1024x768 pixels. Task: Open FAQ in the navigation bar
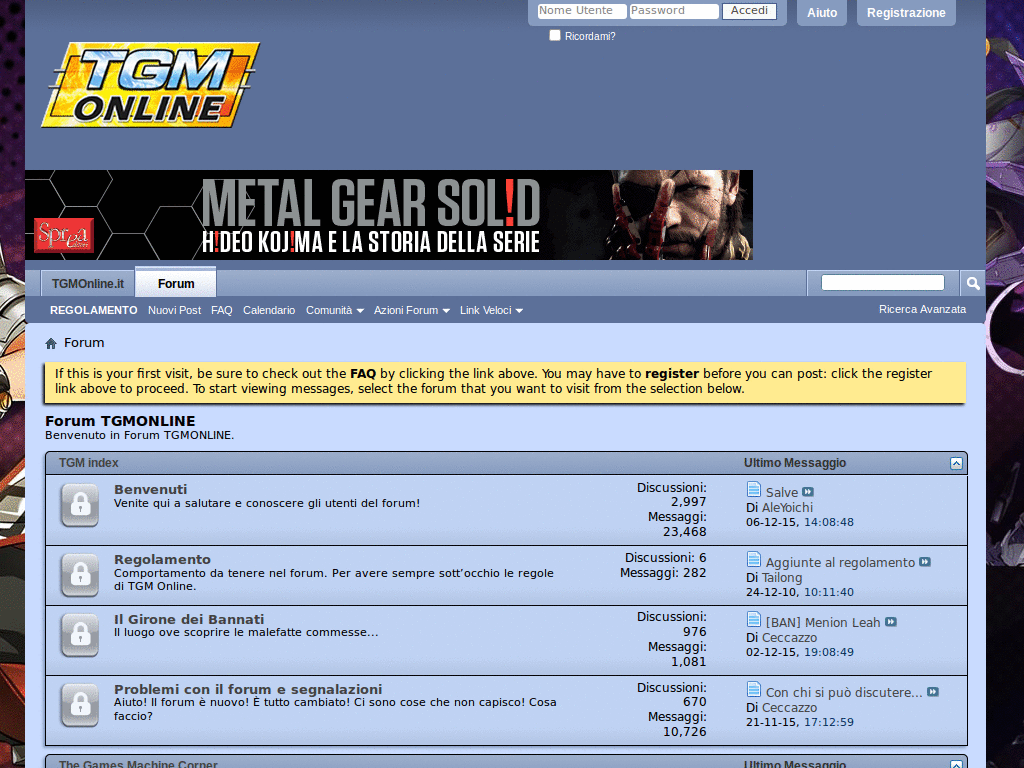pos(221,310)
